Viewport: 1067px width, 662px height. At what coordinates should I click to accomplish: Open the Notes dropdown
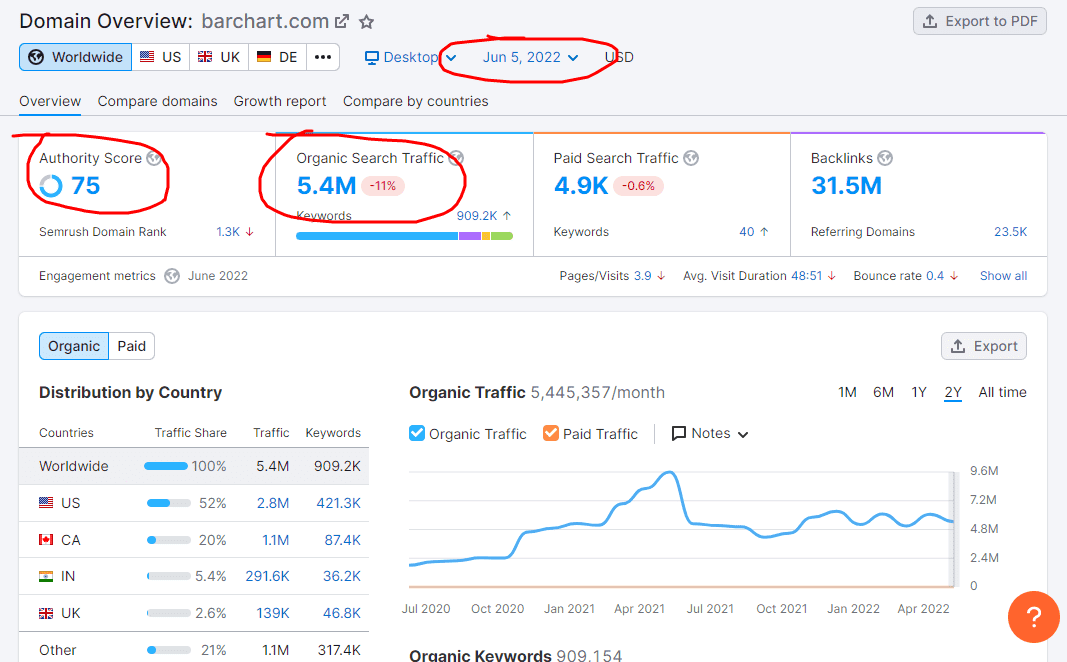[x=710, y=433]
